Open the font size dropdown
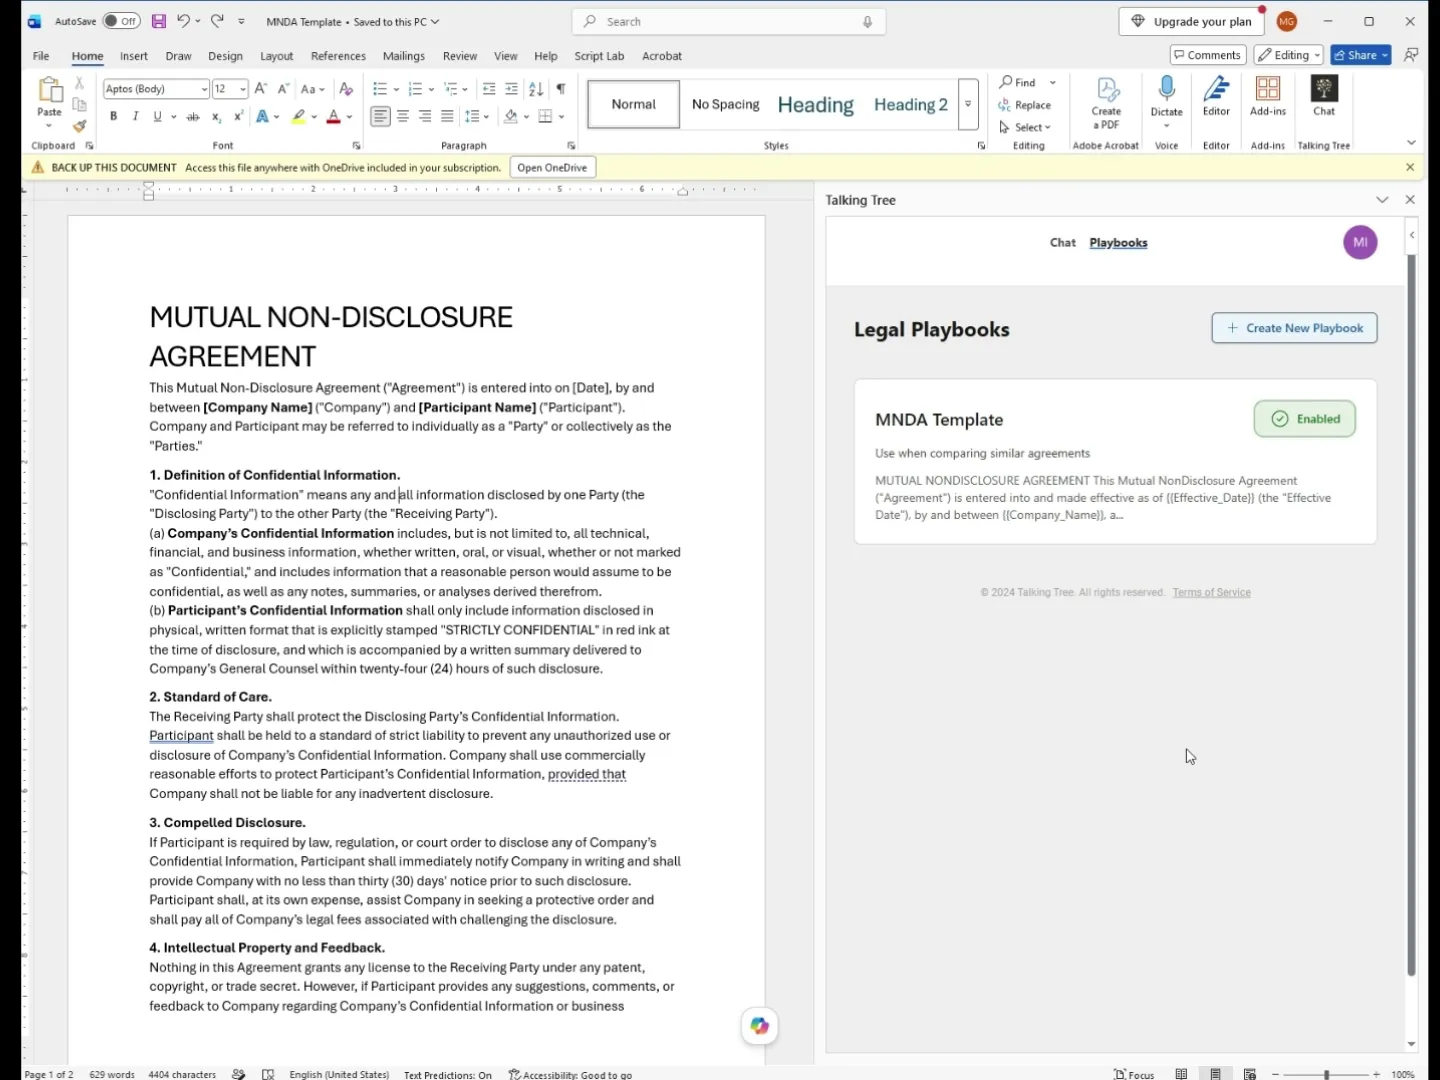 pos(242,89)
